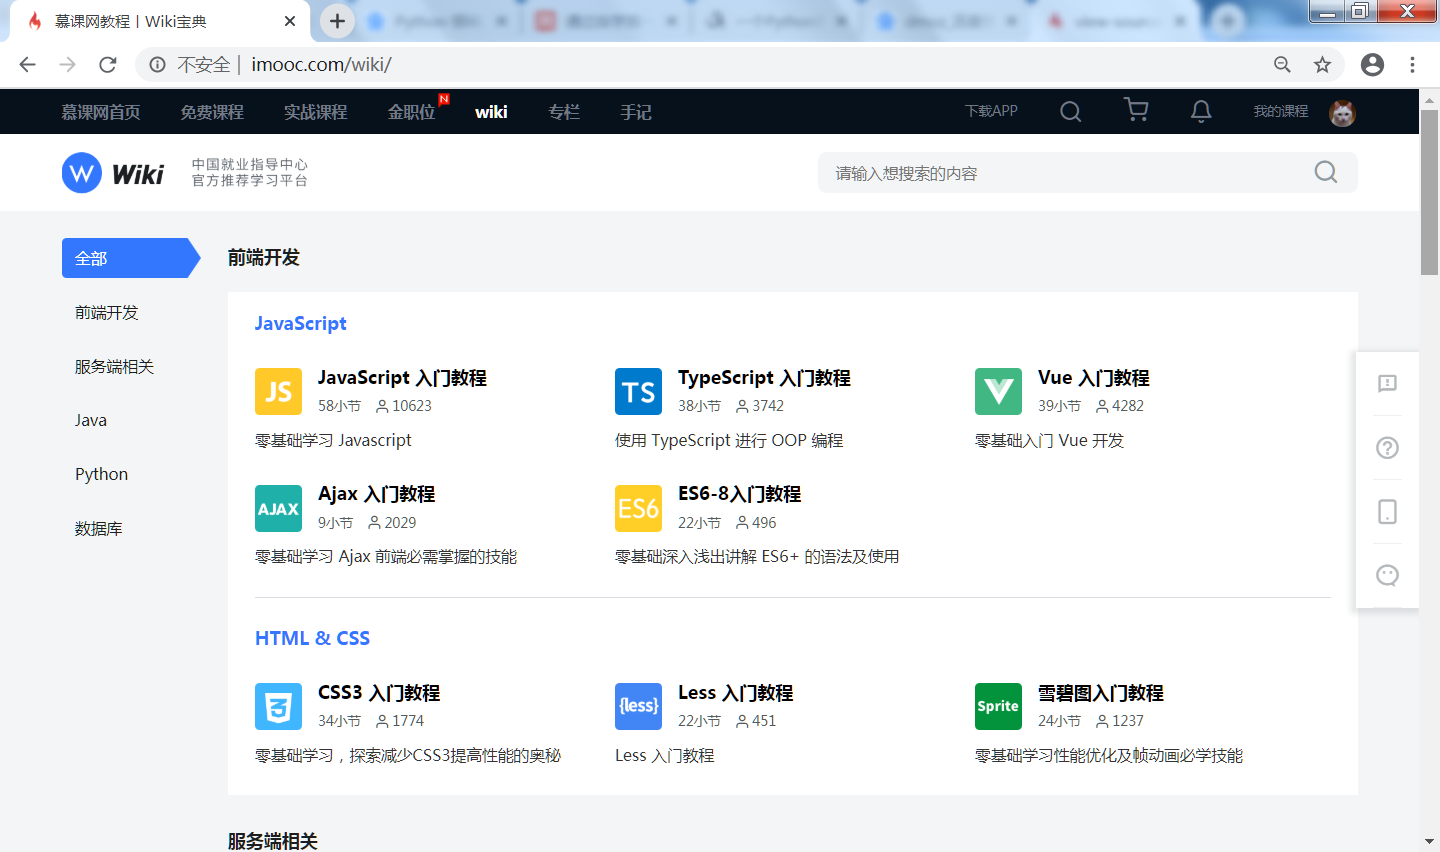Click description 使用 TypeScript 进行 OOP 编程
This screenshot has width=1440, height=852.
pos(729,440)
